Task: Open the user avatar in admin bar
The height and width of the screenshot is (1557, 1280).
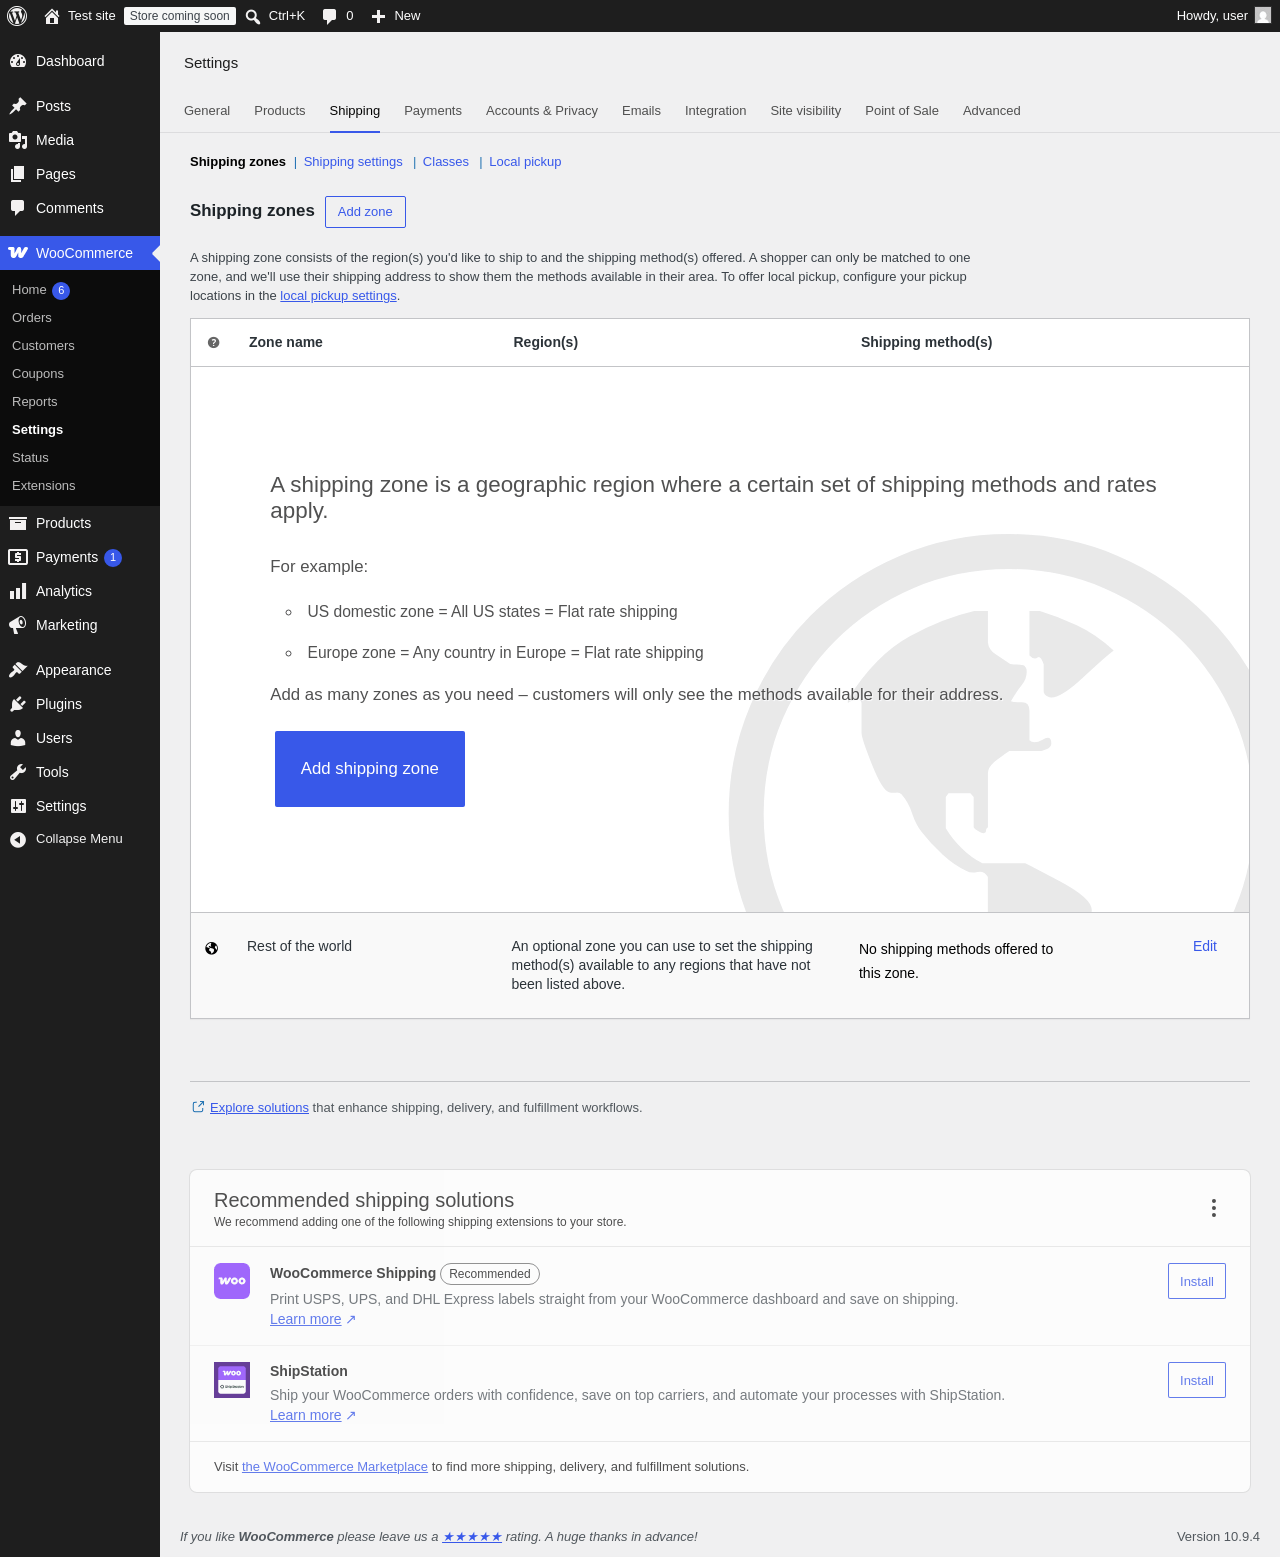Action: pos(1263,15)
